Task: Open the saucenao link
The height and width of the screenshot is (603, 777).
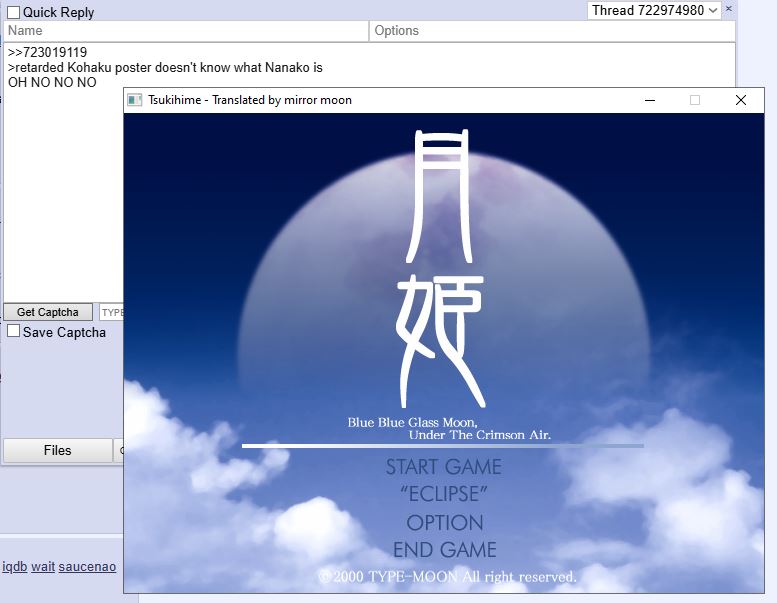Action: pyautogui.click(x=87, y=567)
